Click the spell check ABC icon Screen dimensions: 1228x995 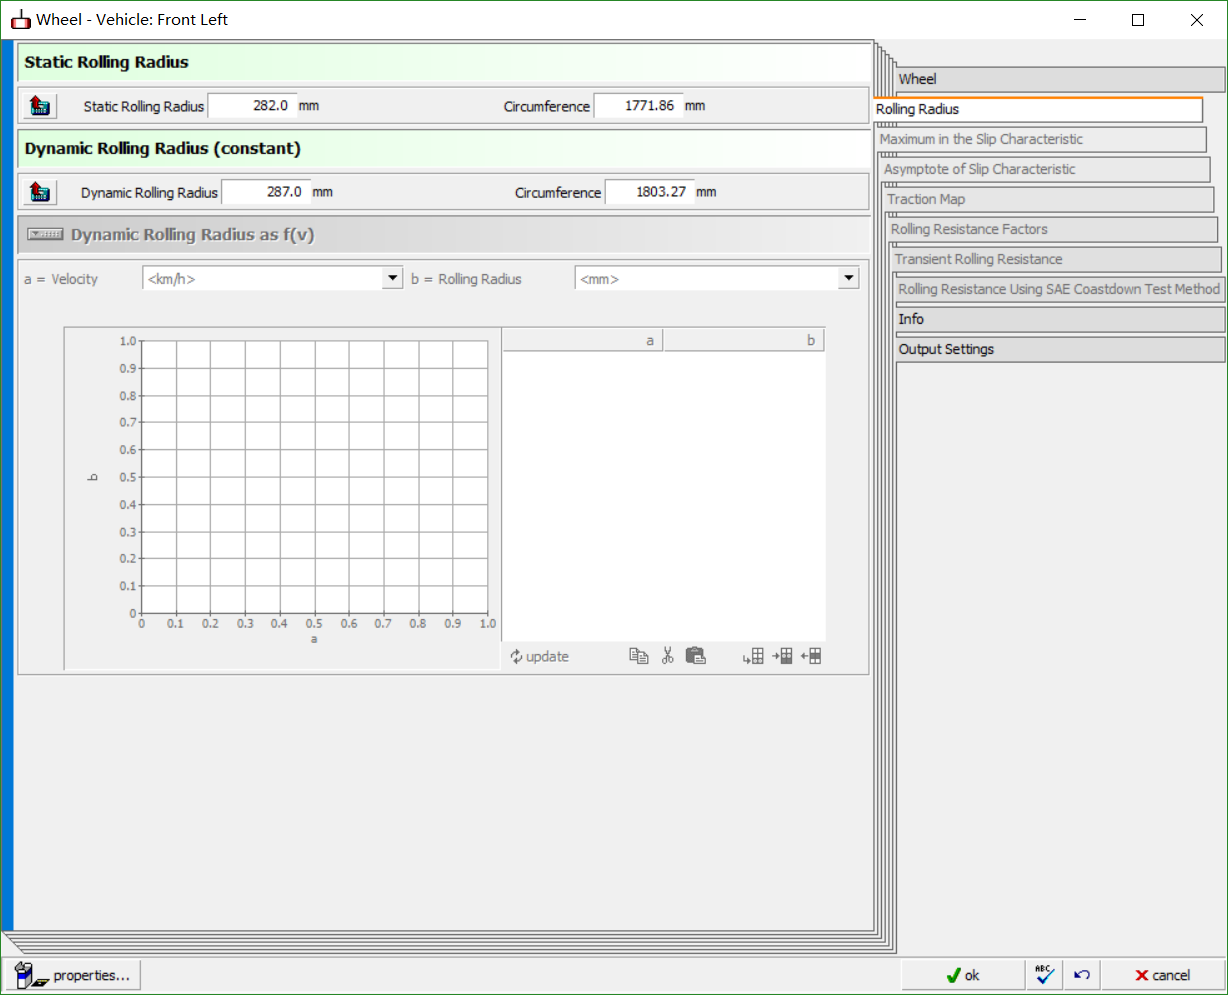1044,975
